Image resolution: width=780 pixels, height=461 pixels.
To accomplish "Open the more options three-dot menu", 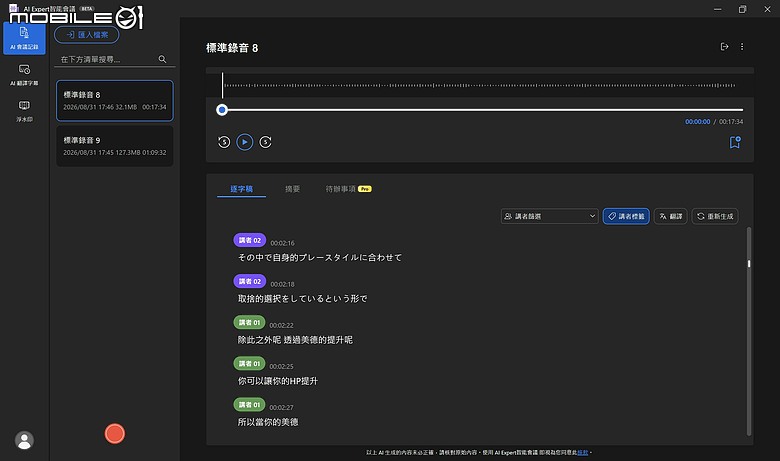I will click(x=742, y=47).
